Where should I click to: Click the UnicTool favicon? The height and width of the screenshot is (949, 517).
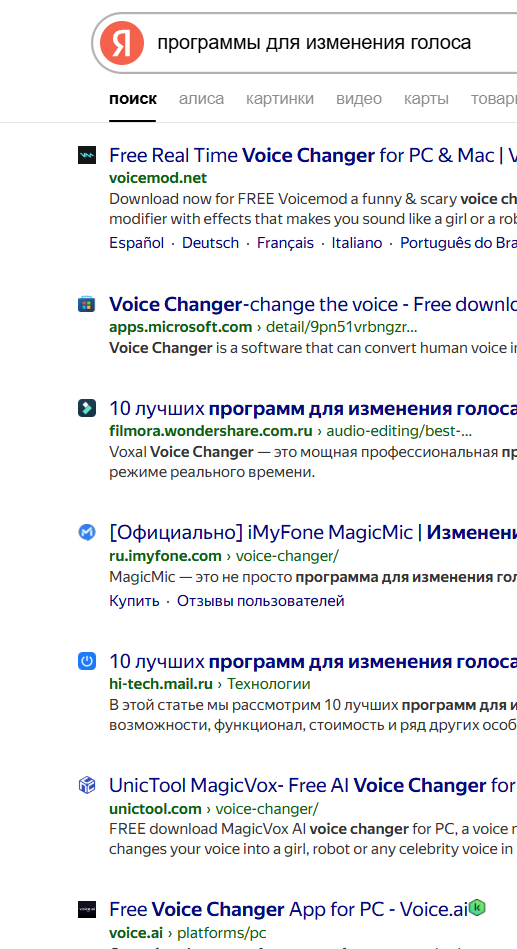pyautogui.click(x=87, y=786)
